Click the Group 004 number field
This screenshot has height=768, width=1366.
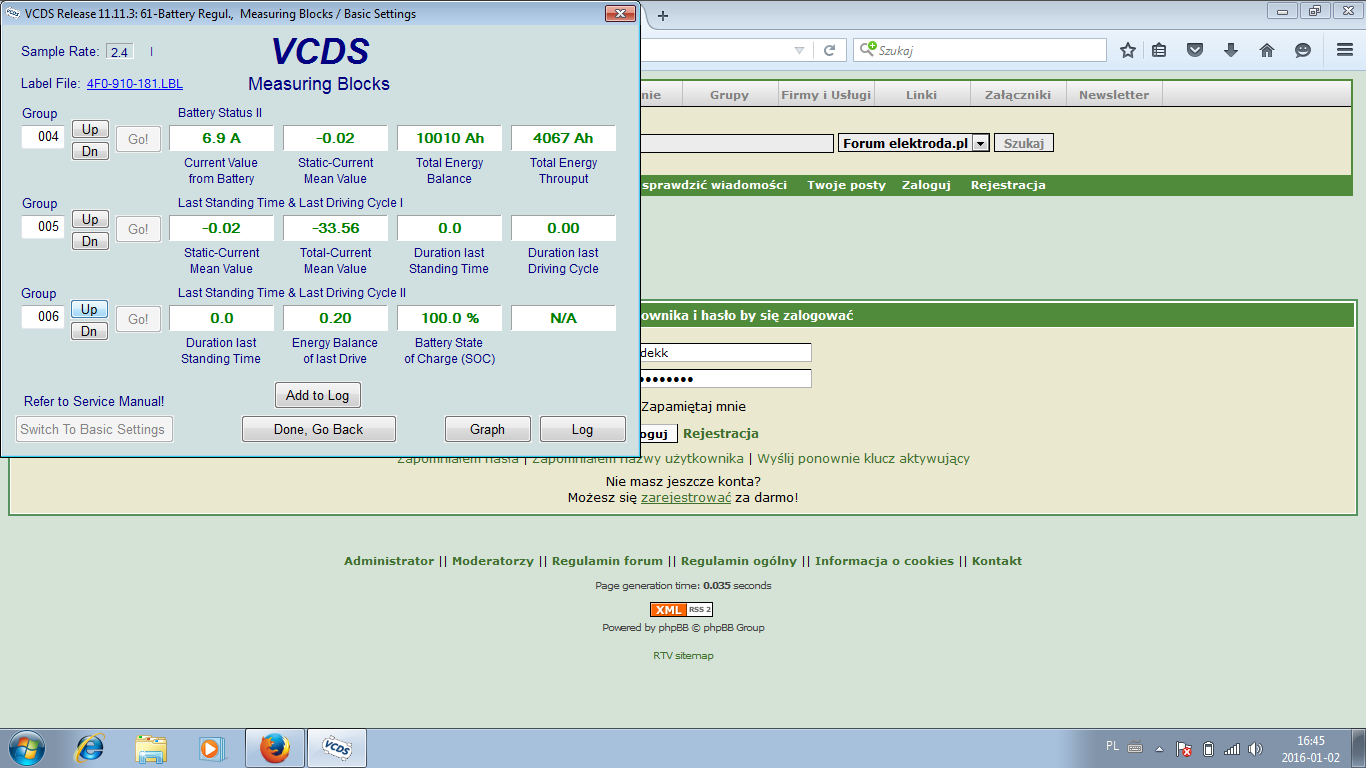[x=44, y=136]
